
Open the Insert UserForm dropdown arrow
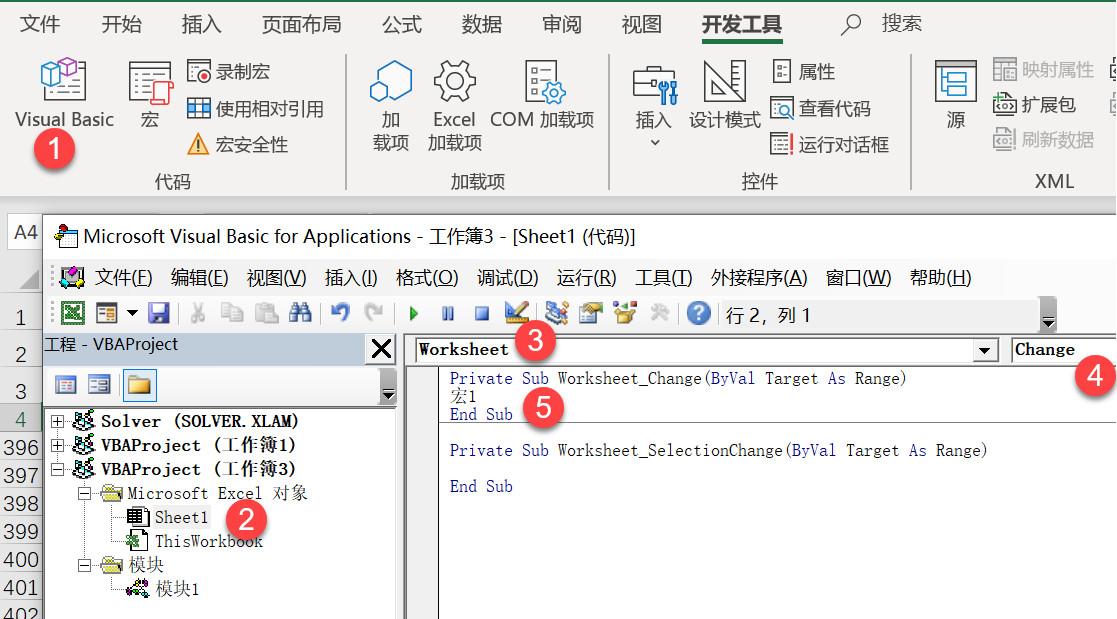[133, 313]
